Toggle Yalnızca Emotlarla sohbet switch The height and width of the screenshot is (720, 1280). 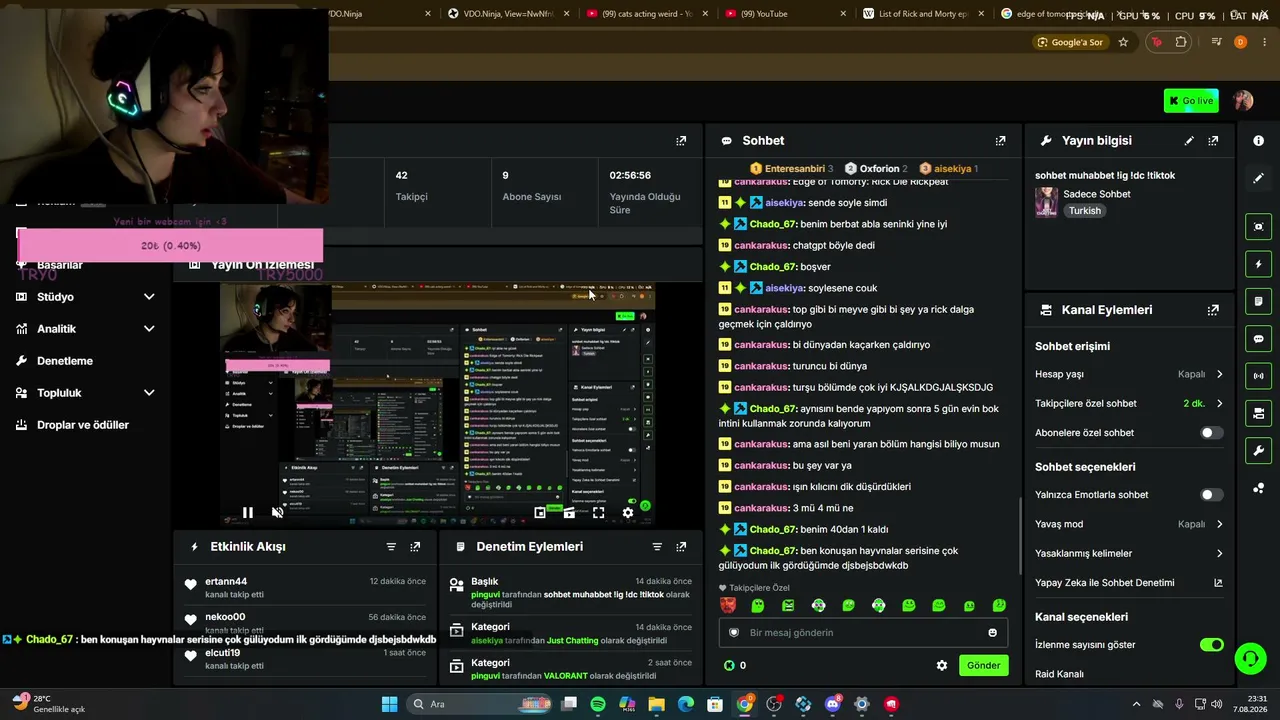click(x=1211, y=495)
